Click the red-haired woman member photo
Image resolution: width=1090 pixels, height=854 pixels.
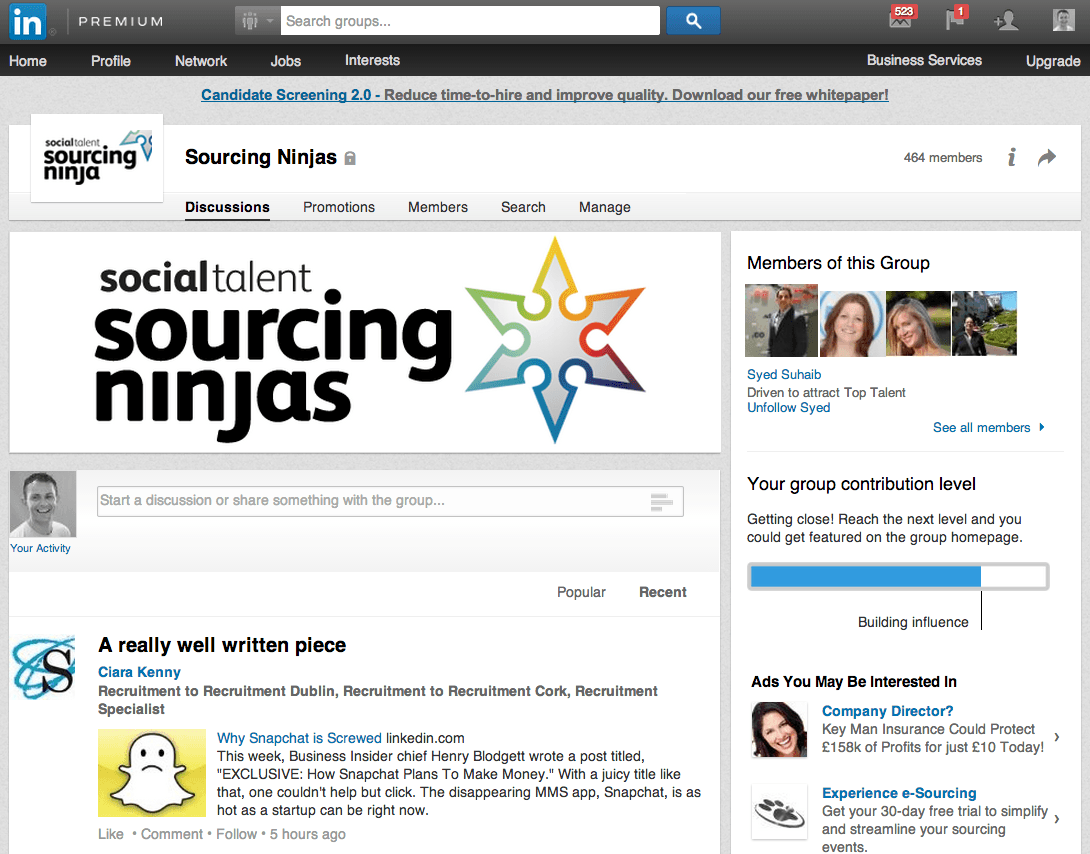852,324
